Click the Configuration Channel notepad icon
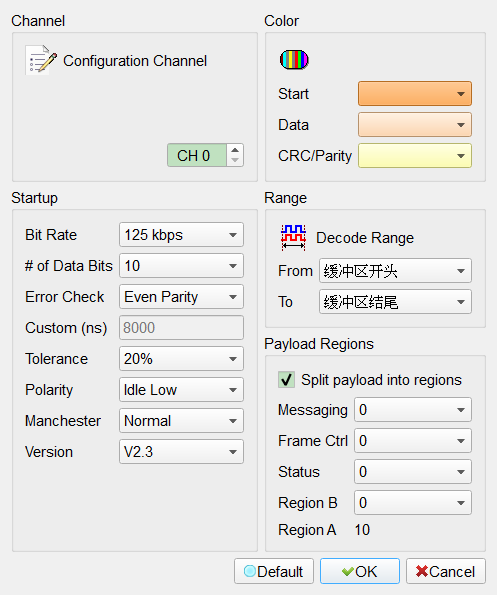Viewport: 497px width, 595px height. click(x=41, y=60)
